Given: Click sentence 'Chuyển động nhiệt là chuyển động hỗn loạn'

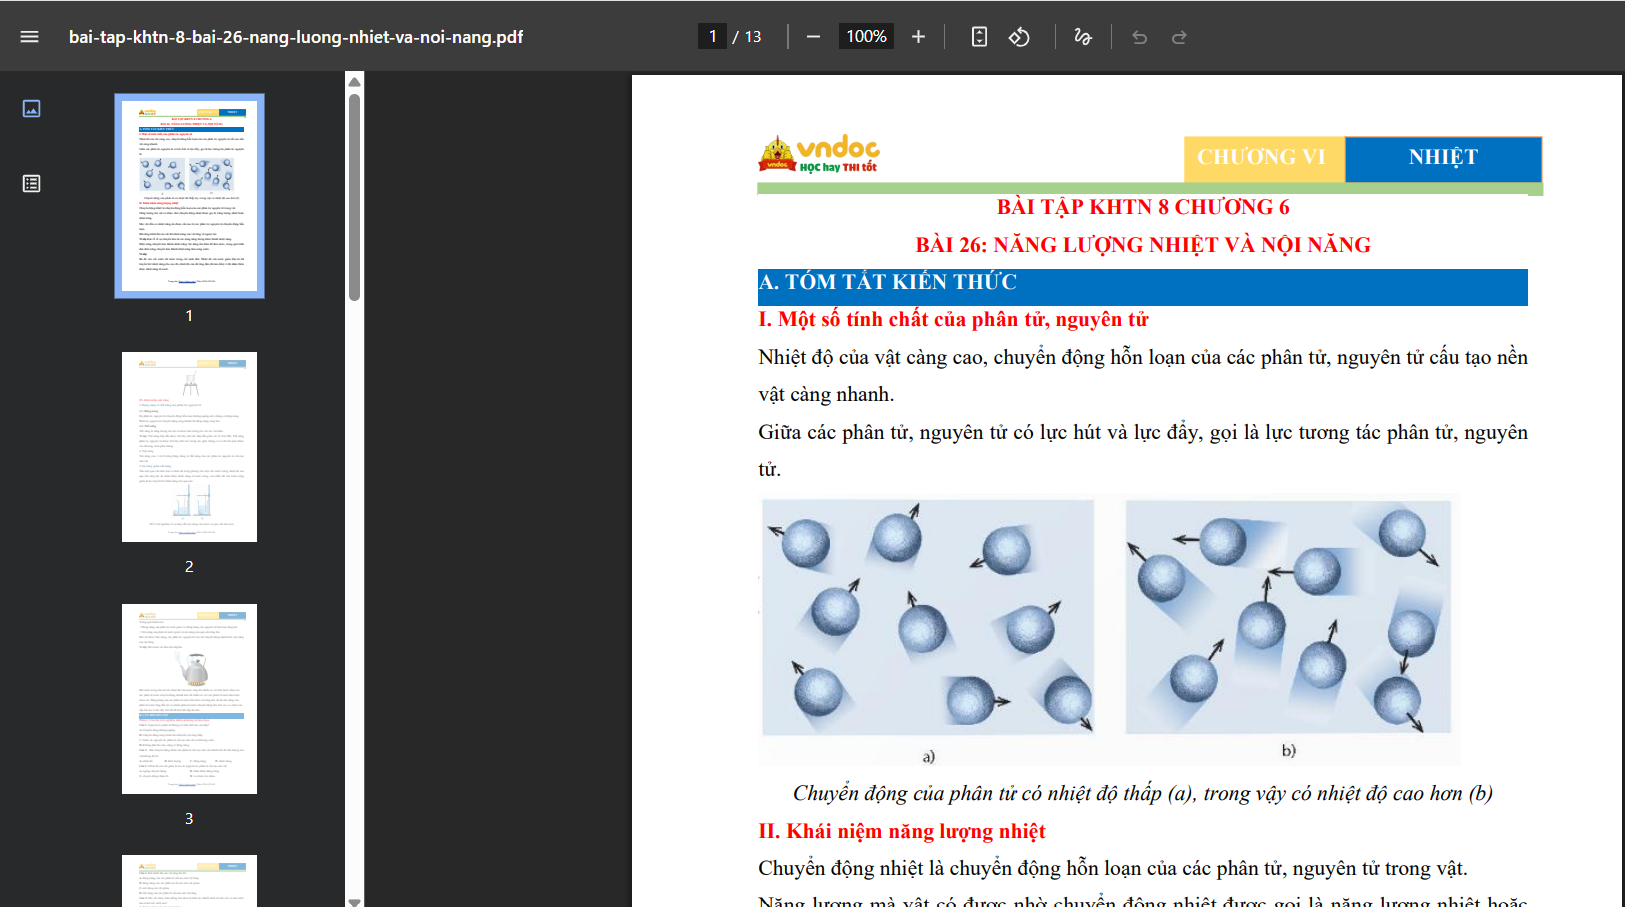Looking at the screenshot, I should 1113,869.
